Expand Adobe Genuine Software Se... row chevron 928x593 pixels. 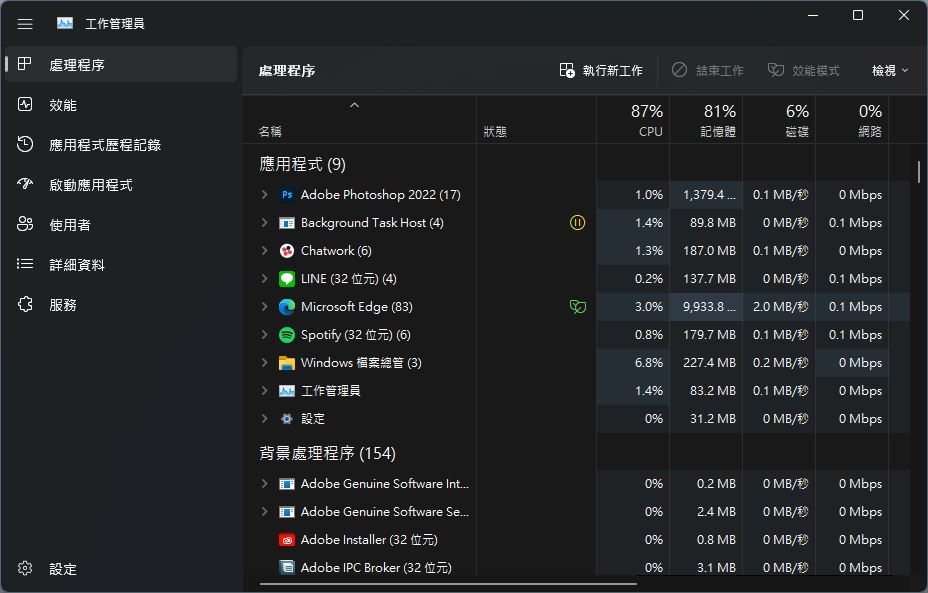point(265,512)
